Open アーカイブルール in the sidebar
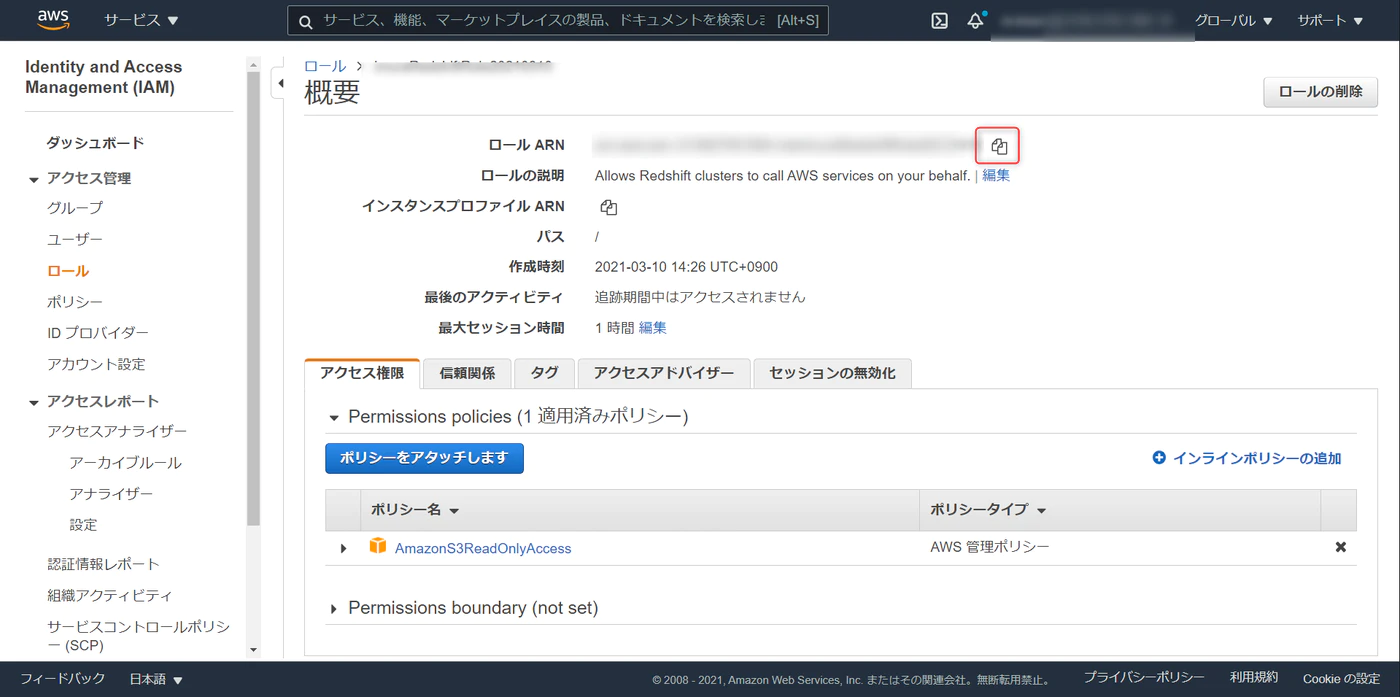Screen dimensions: 1400x697 click(x=125, y=463)
